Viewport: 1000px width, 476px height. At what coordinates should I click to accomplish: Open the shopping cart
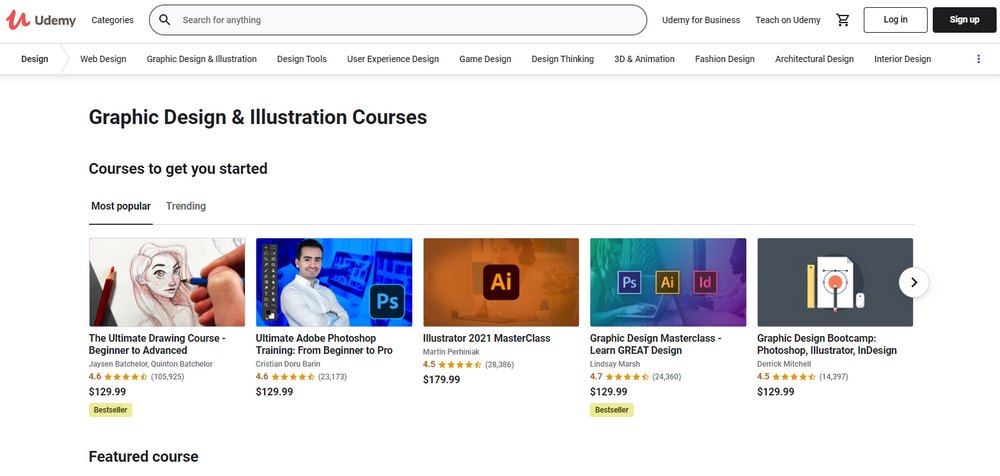click(843, 20)
